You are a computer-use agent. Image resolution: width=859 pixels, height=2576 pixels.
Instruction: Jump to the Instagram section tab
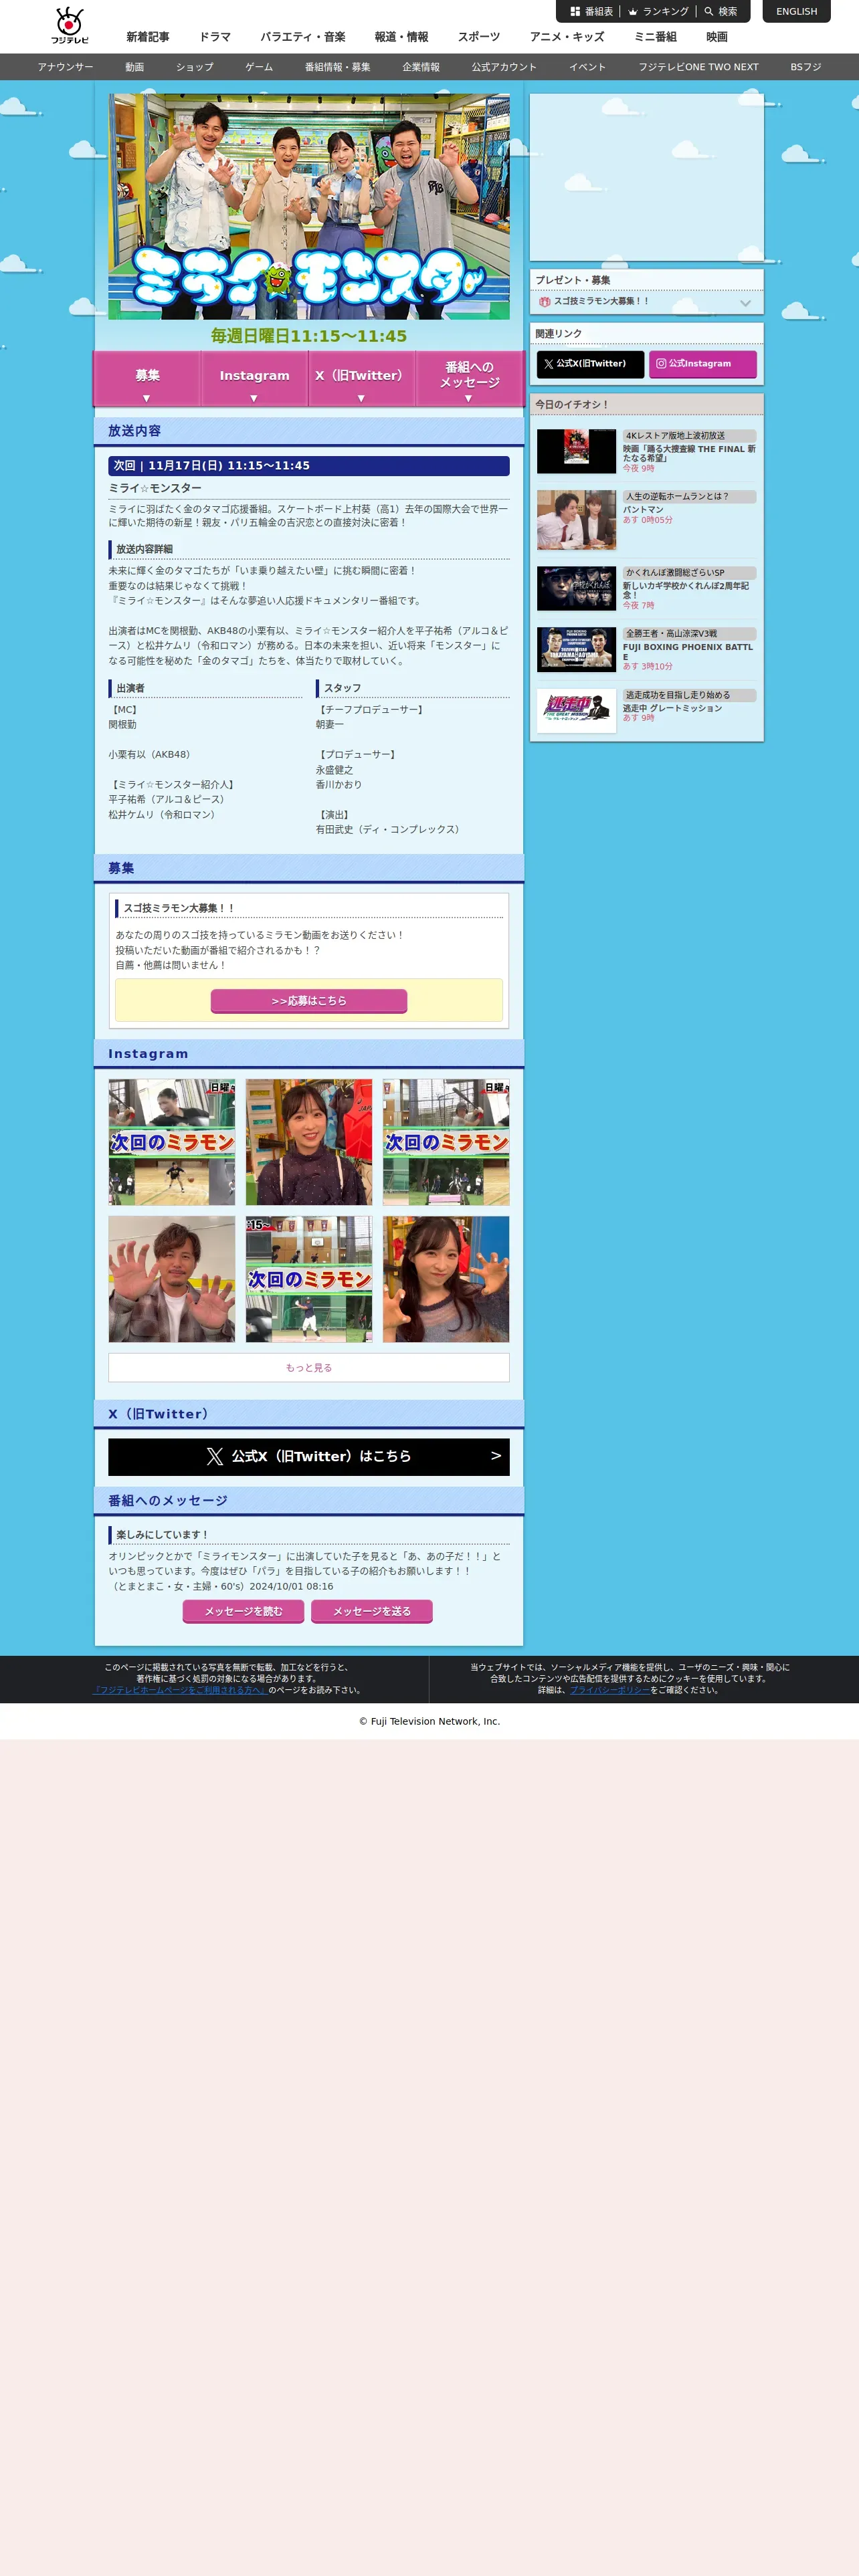coord(254,379)
